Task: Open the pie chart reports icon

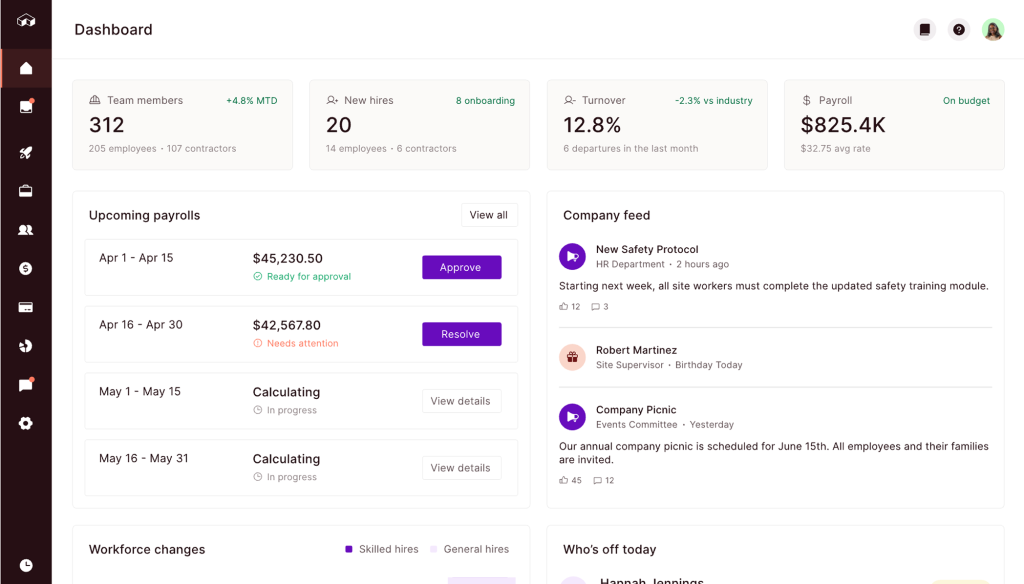Action: (26, 346)
